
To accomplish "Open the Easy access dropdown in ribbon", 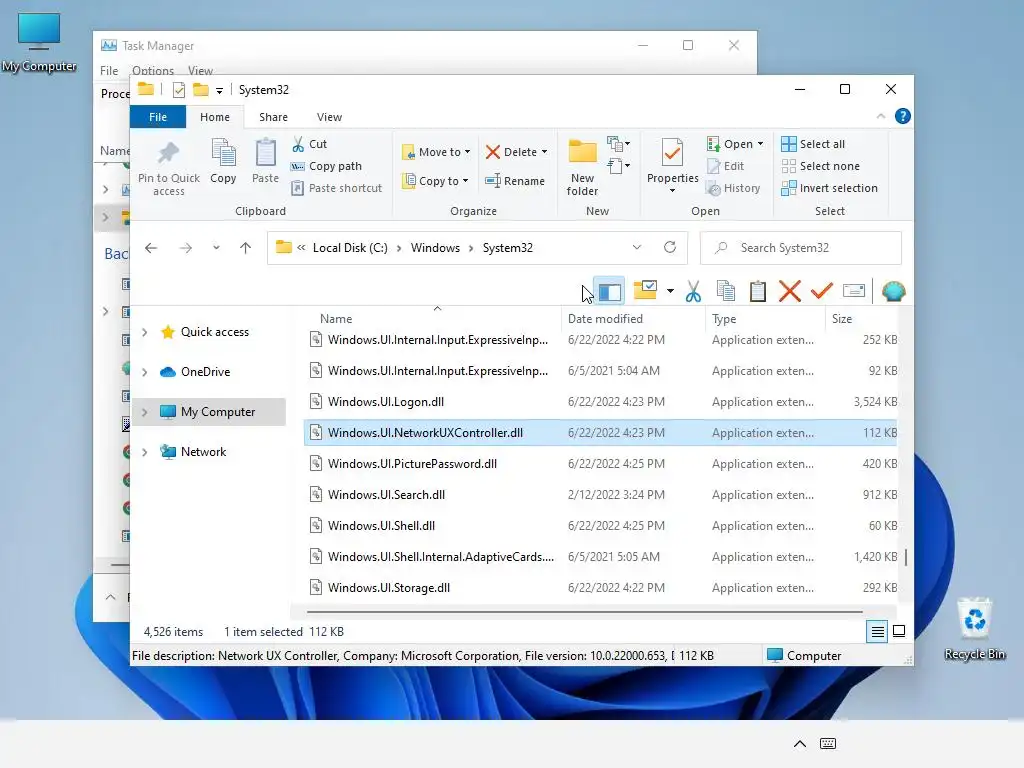I will click(618, 166).
